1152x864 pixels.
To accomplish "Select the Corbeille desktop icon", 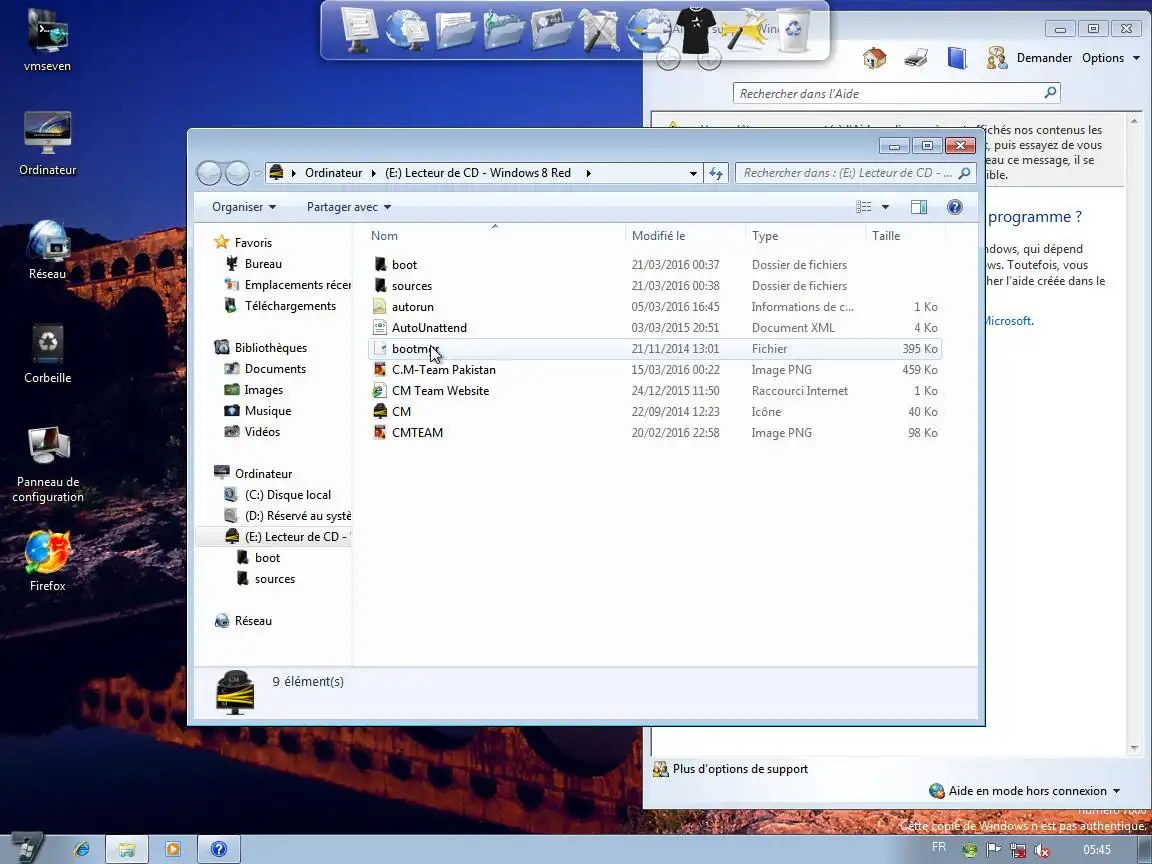I will [x=47, y=354].
